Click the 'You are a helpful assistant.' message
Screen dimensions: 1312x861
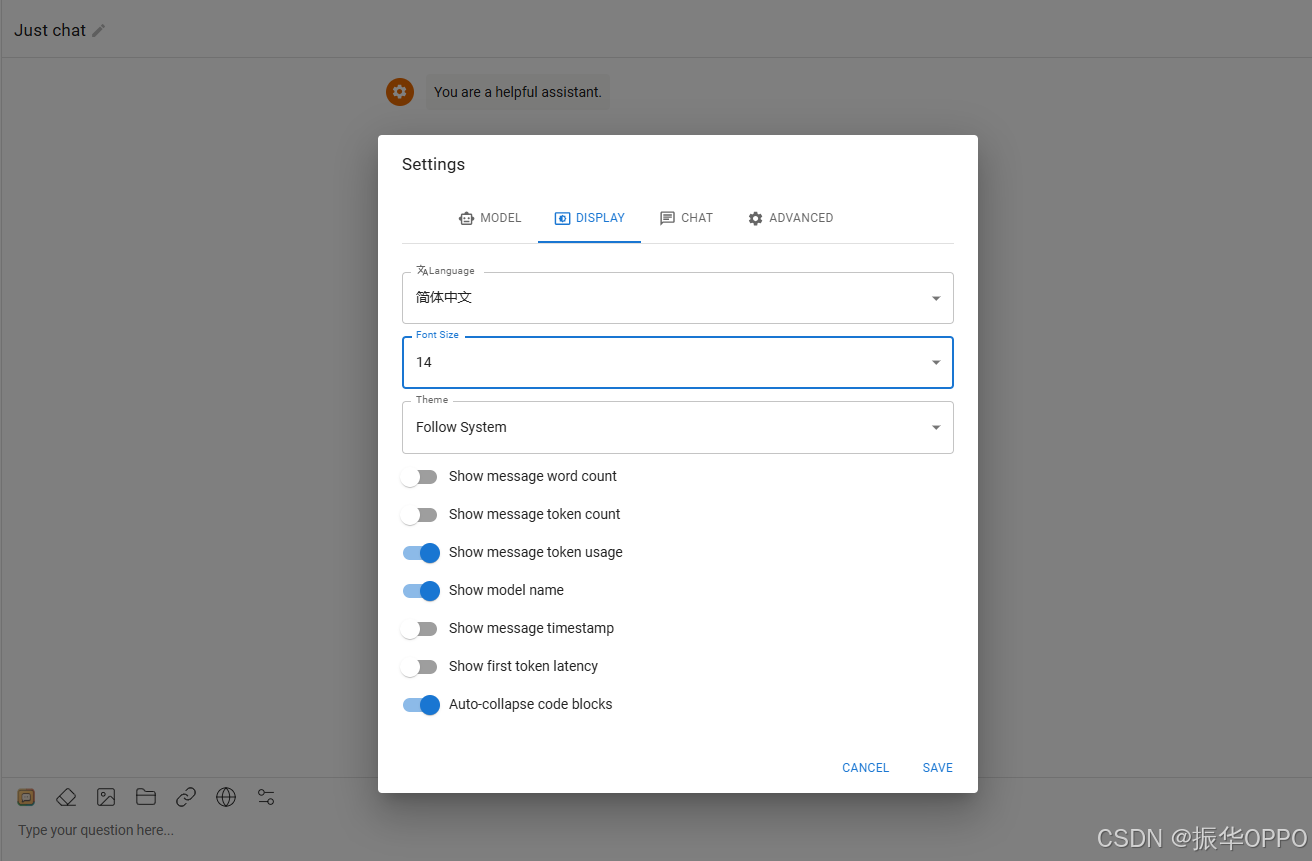pyautogui.click(x=518, y=92)
